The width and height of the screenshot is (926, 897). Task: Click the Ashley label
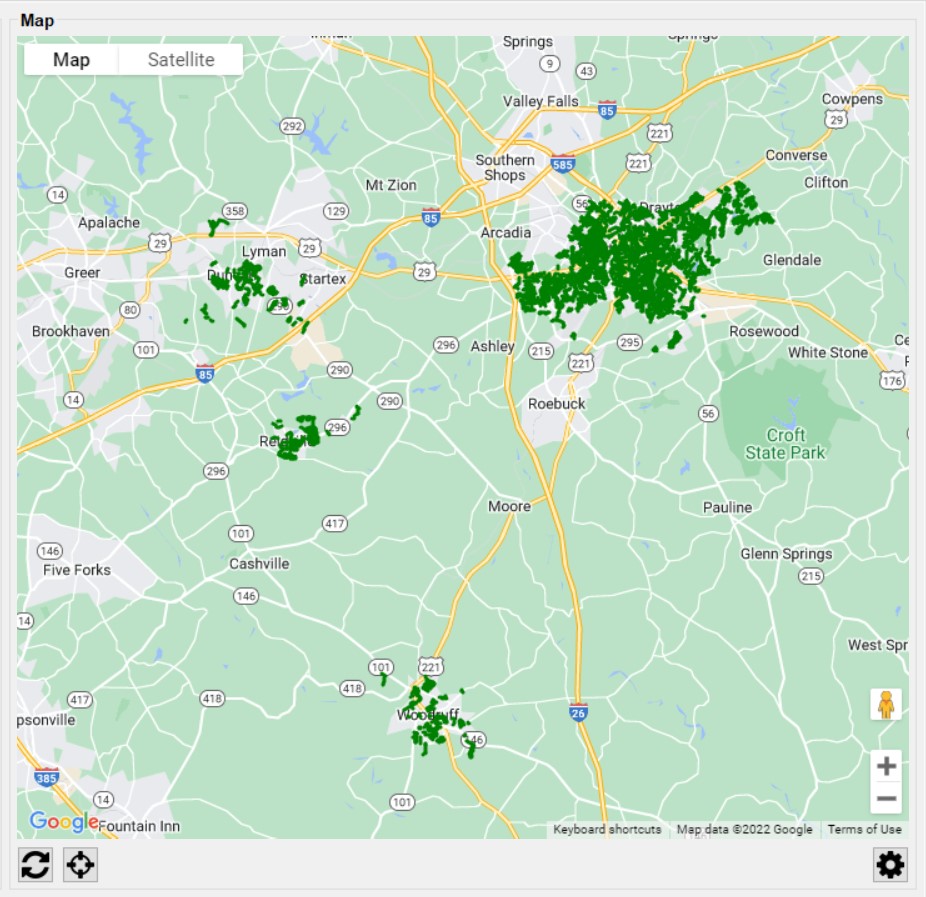pyautogui.click(x=493, y=347)
